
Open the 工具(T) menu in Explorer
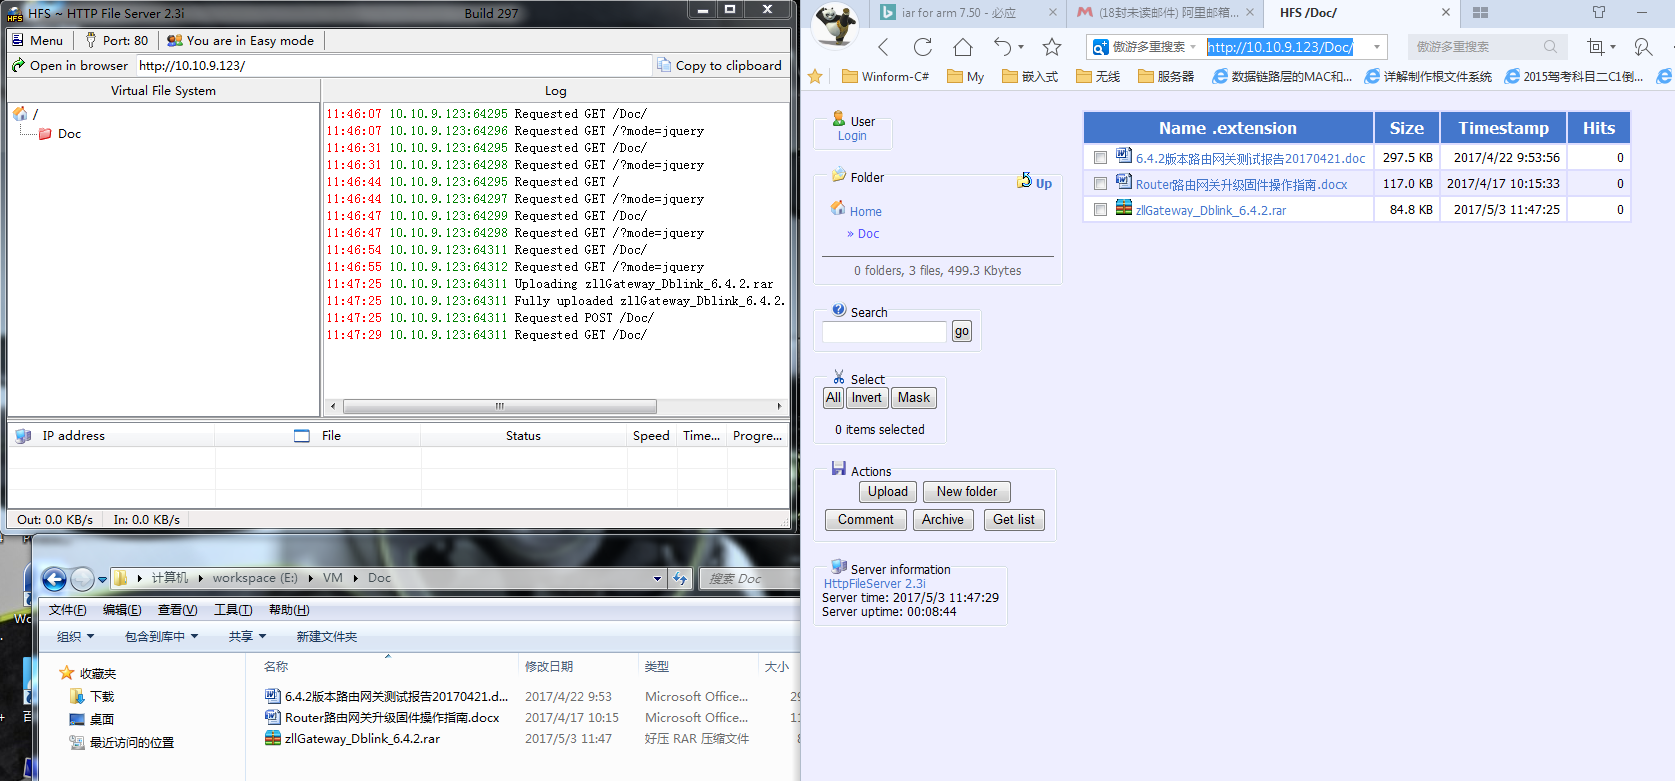tap(232, 610)
